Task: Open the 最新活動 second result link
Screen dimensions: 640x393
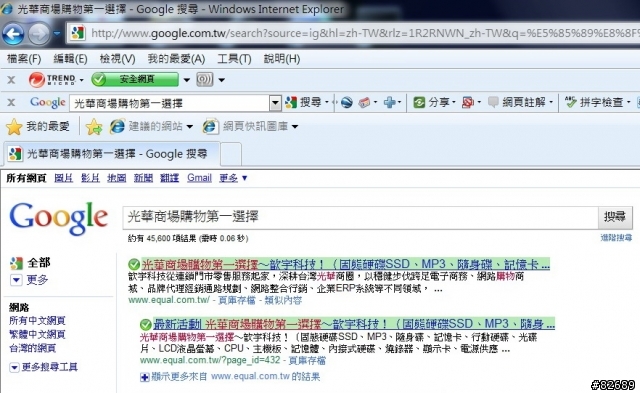Action: point(354,324)
